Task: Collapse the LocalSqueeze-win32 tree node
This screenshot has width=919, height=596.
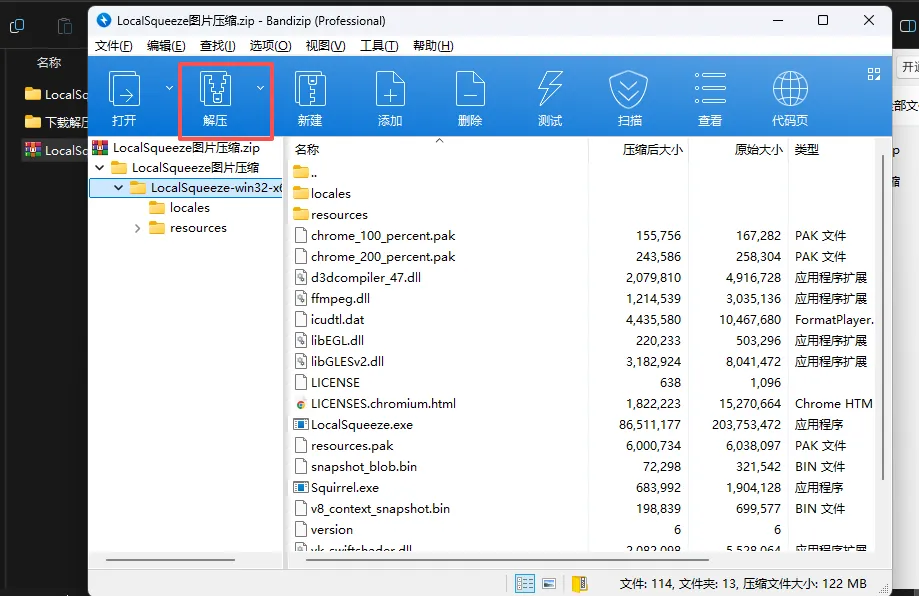Action: [x=118, y=188]
